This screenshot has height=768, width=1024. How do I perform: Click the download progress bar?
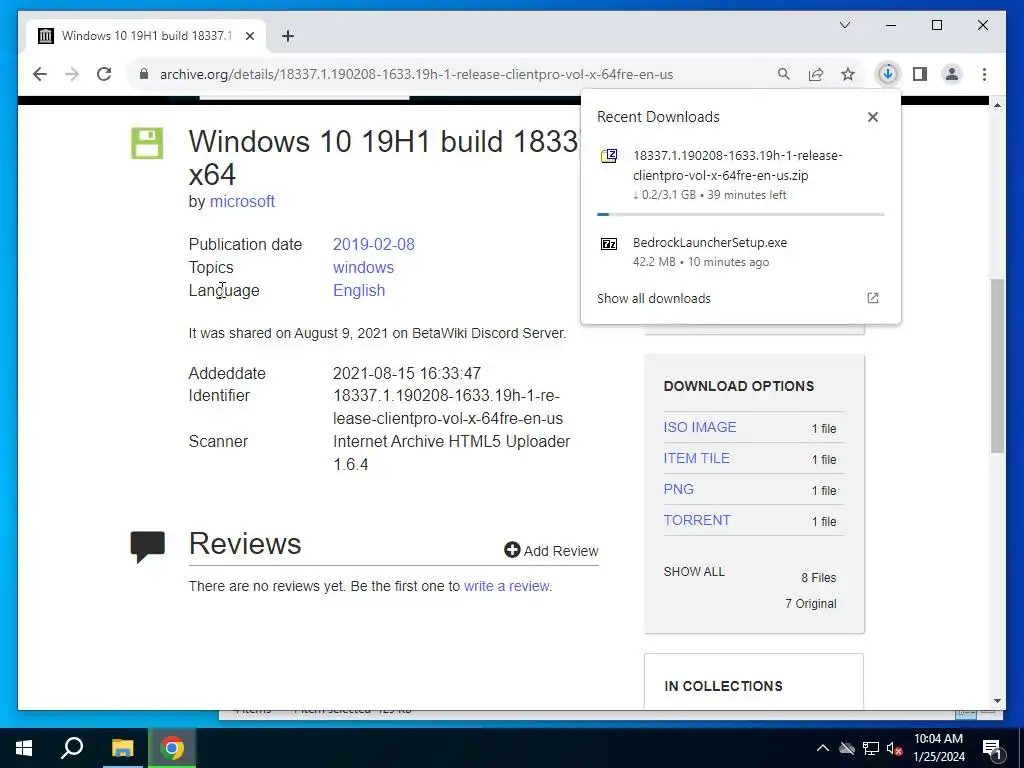coord(740,214)
